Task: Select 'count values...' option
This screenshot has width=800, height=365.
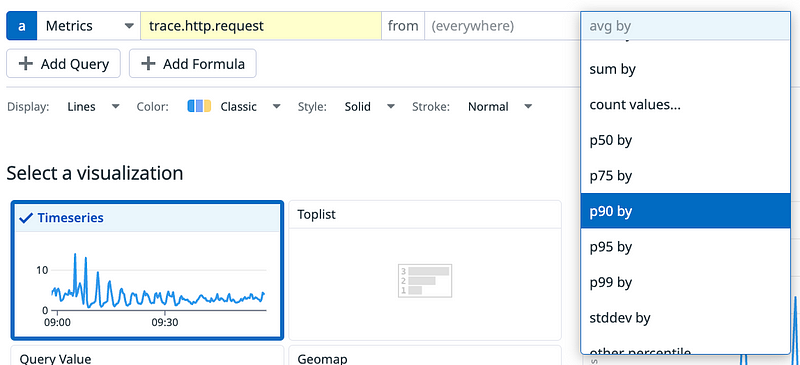Action: (x=685, y=105)
